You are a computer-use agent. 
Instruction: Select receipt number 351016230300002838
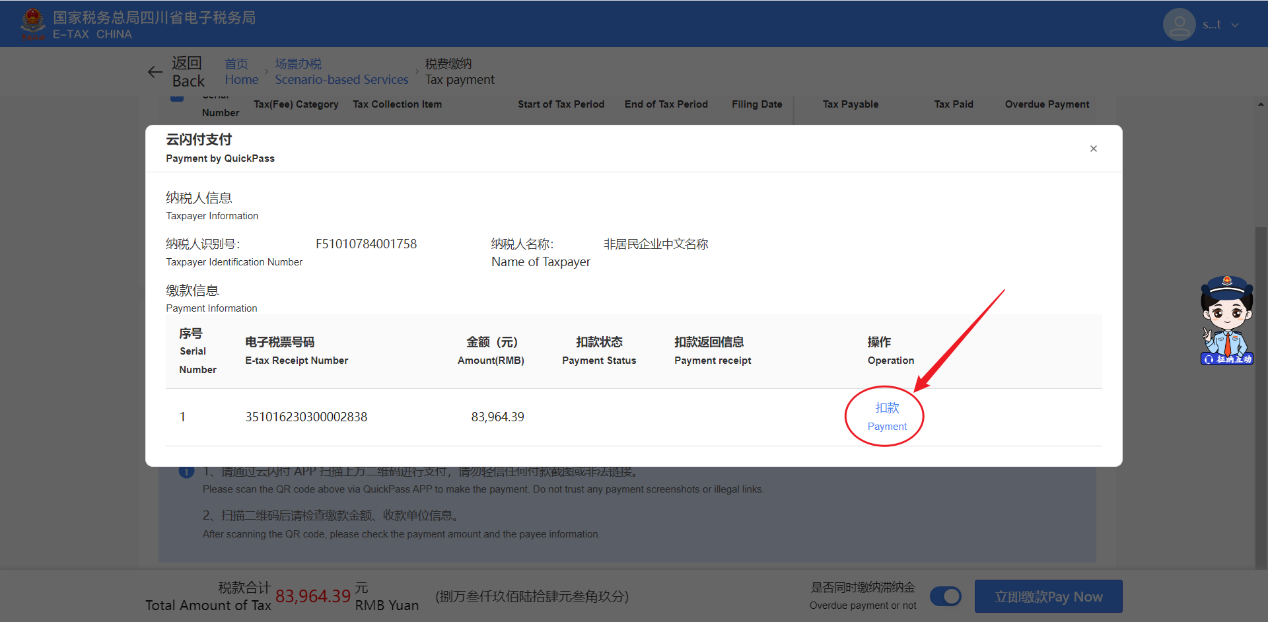tap(306, 417)
